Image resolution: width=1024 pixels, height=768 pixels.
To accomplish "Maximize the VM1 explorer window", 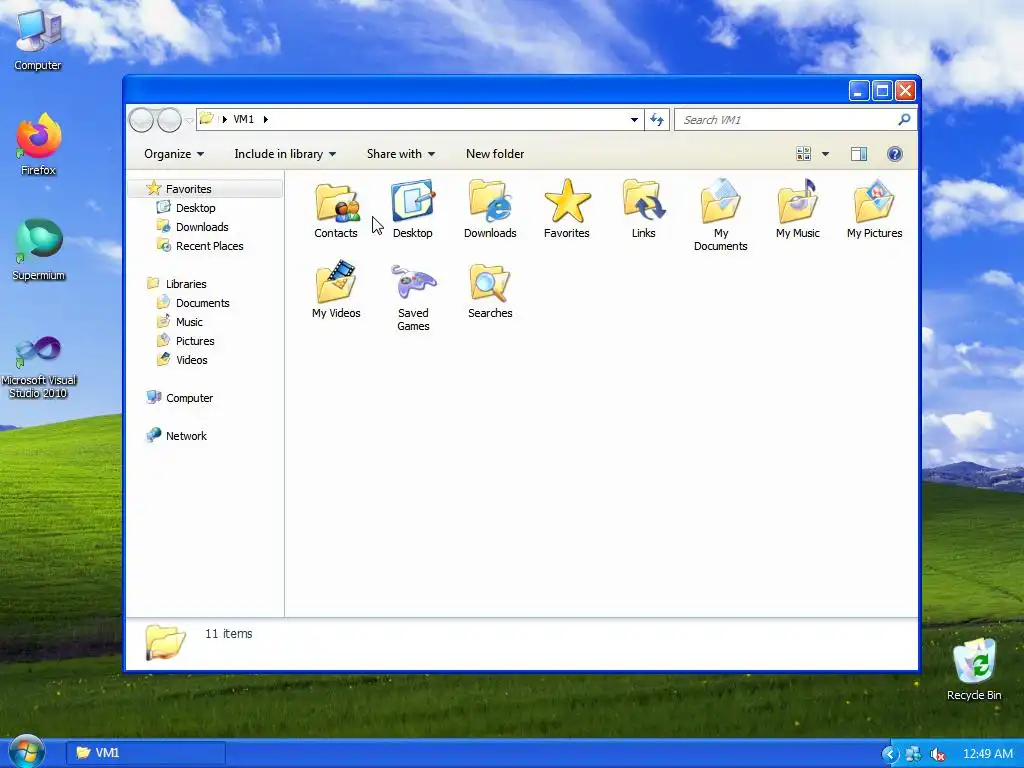I will pos(882,91).
